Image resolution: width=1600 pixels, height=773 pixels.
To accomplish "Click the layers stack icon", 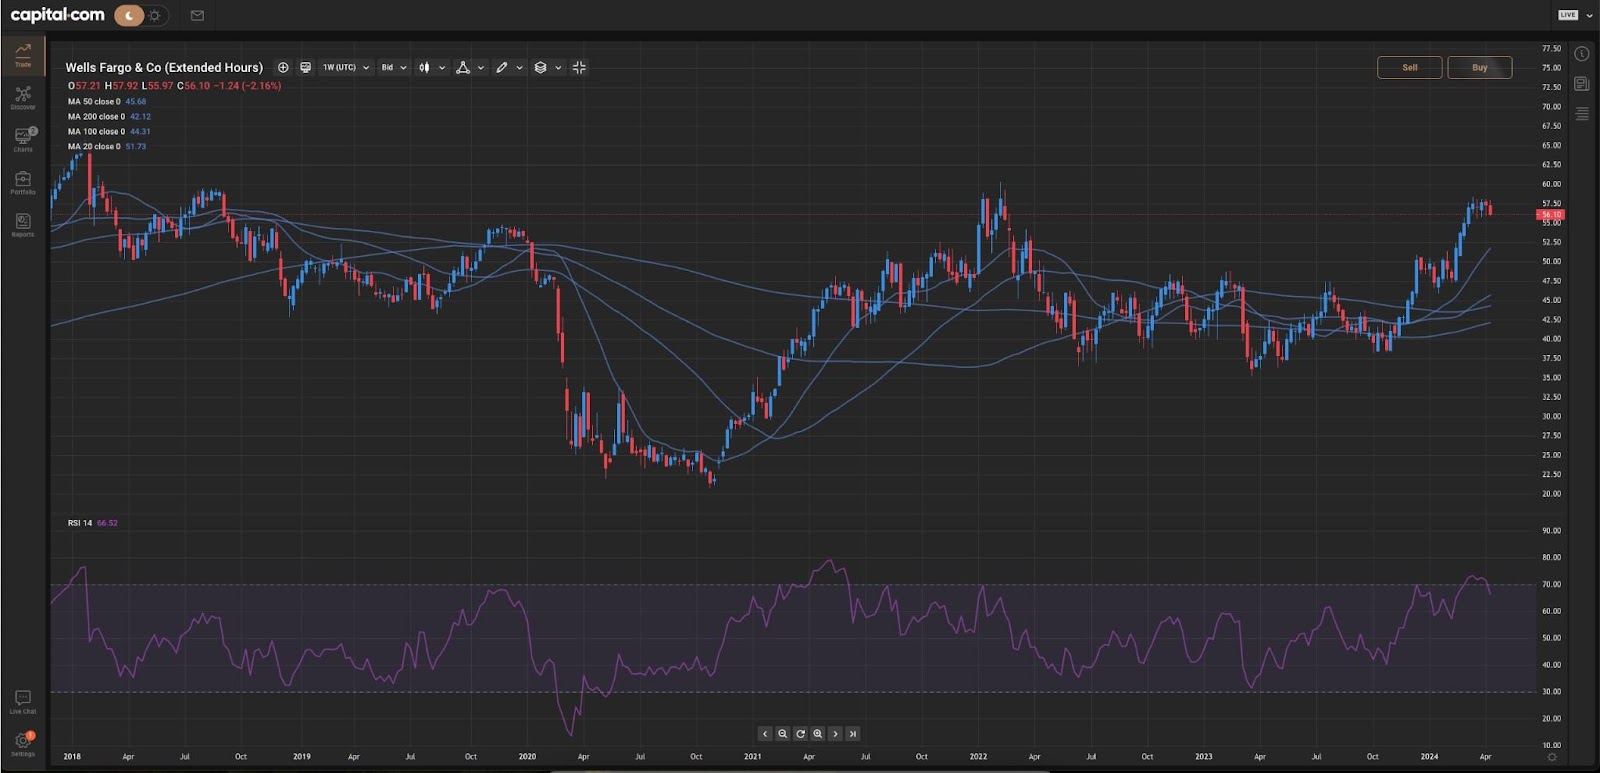I will 540,67.
